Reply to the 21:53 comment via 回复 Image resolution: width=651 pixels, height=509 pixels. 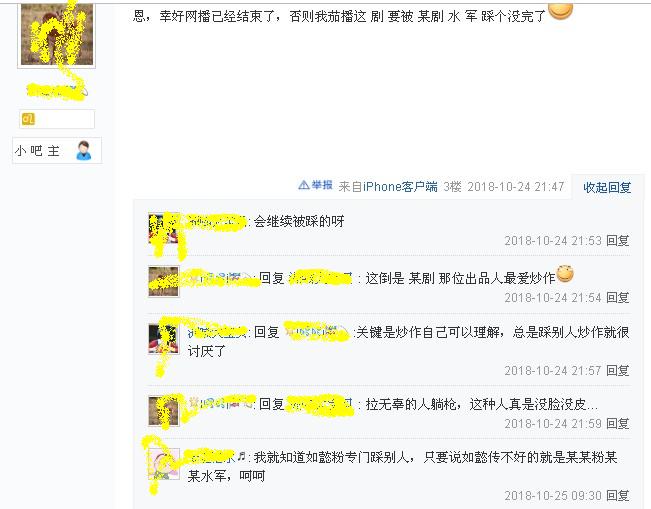(x=617, y=240)
